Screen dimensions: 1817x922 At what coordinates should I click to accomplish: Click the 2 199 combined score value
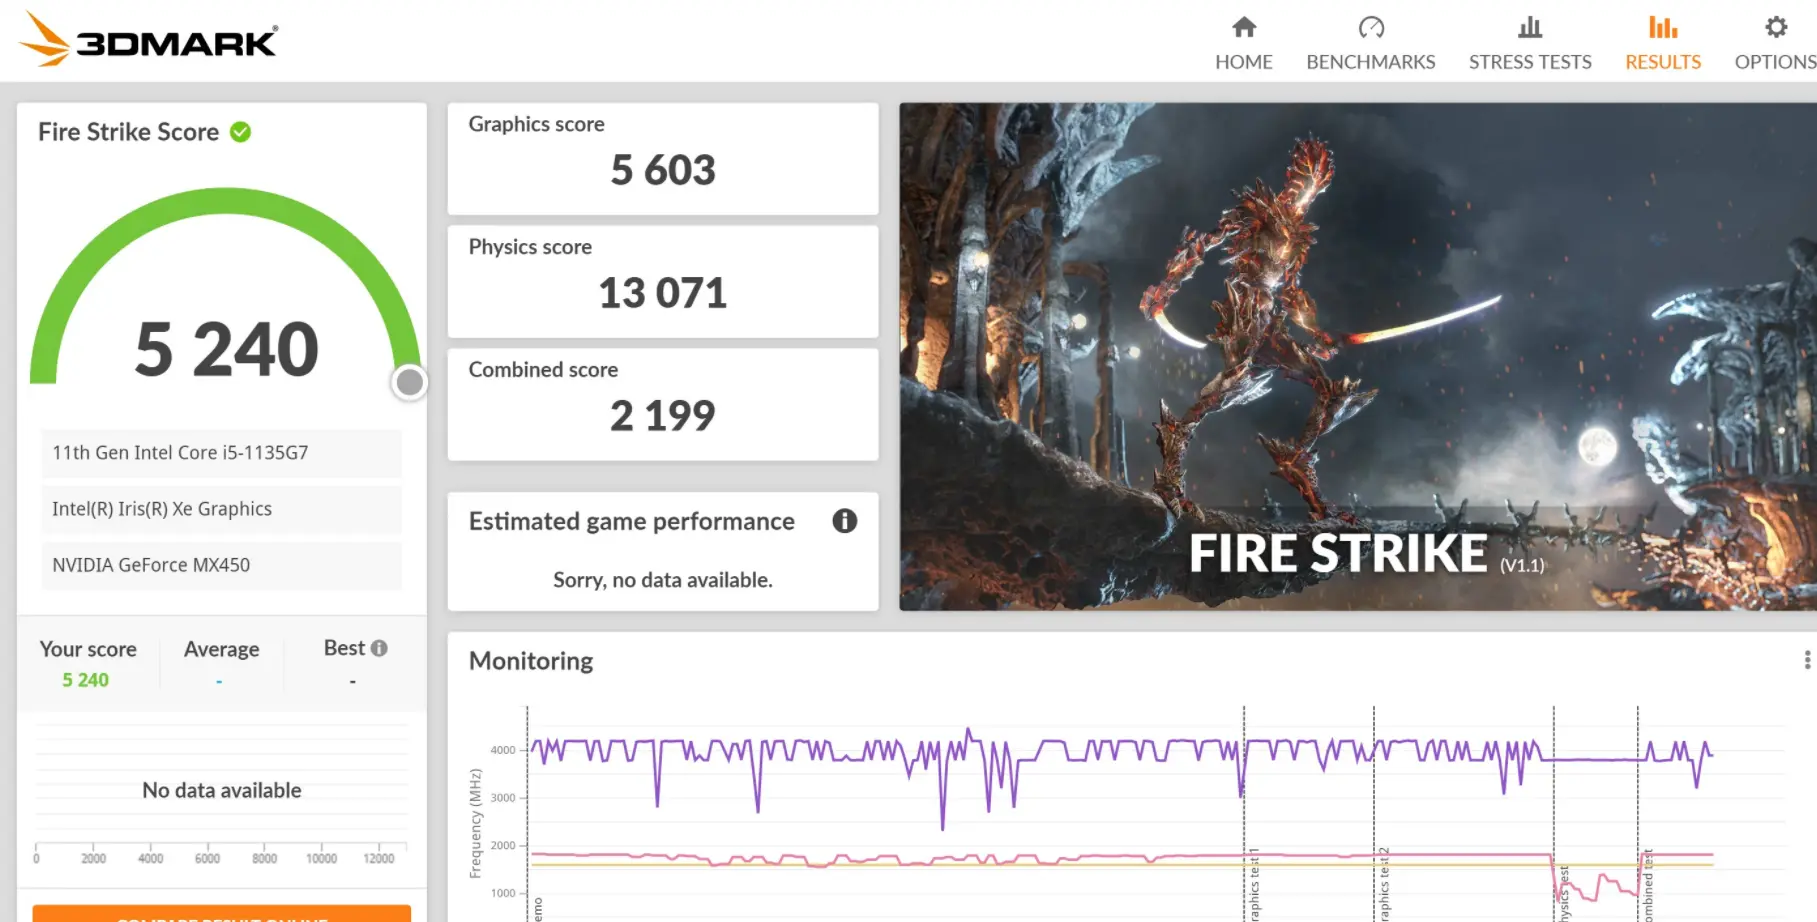point(663,416)
